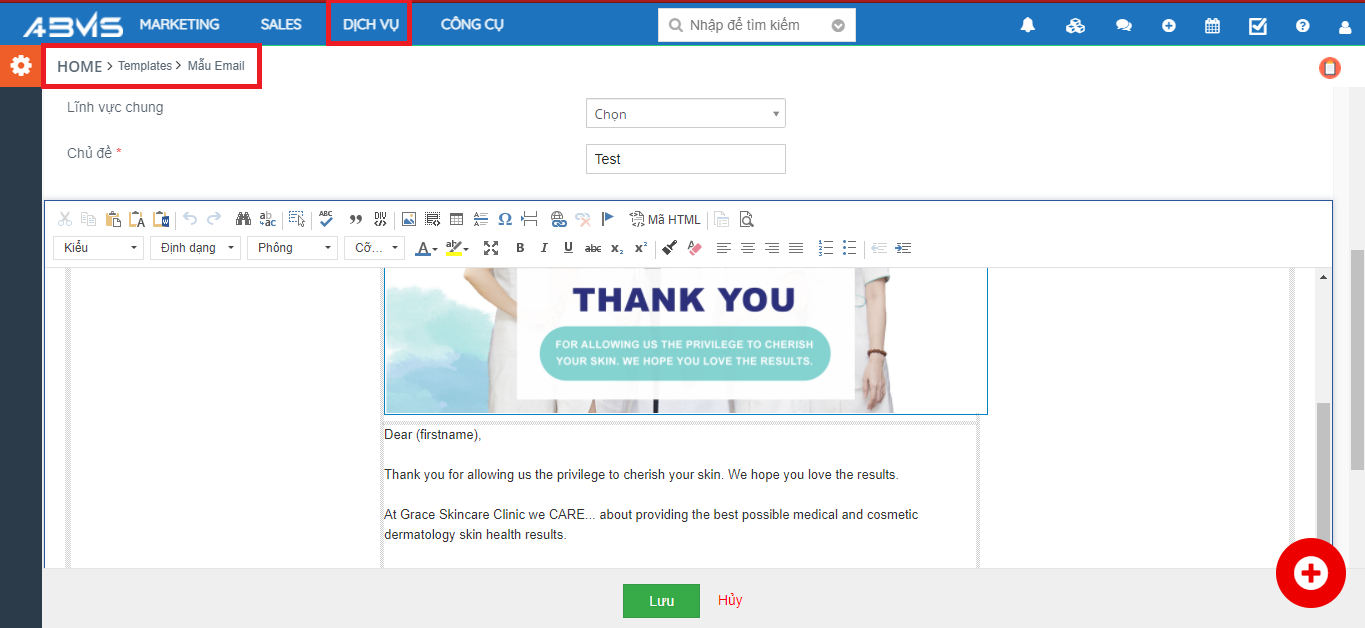1365x628 pixels.
Task: Open the orange settings gear in sidebar
Action: pos(20,66)
